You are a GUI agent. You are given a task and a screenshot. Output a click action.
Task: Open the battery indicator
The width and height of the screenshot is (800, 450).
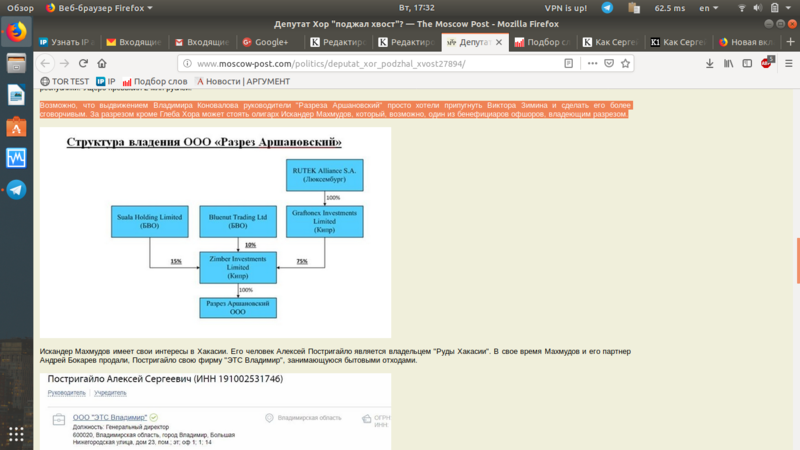774,8
